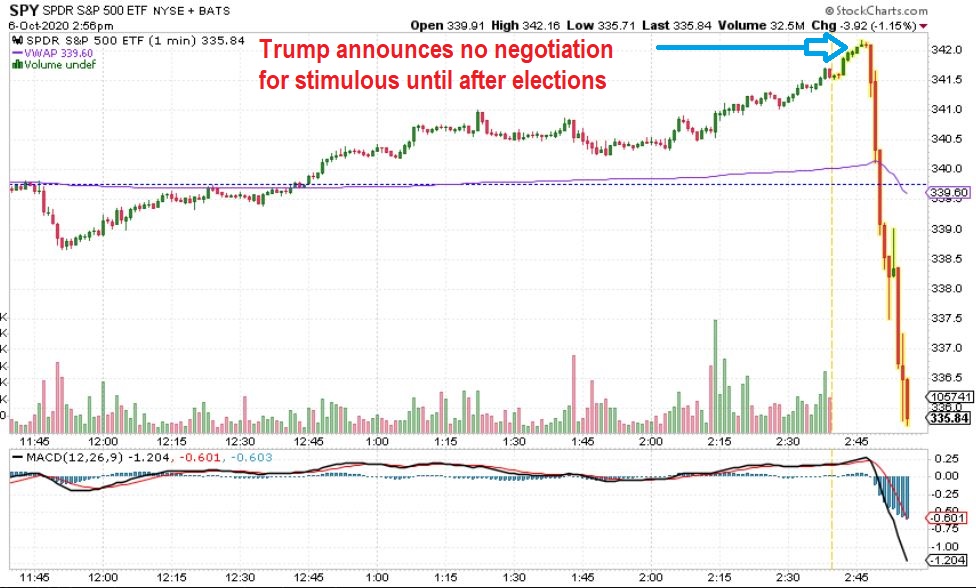Click the 'VWAP 339.60' legend entry
Image resolution: width=976 pixels, height=588 pixels.
pos(59,53)
